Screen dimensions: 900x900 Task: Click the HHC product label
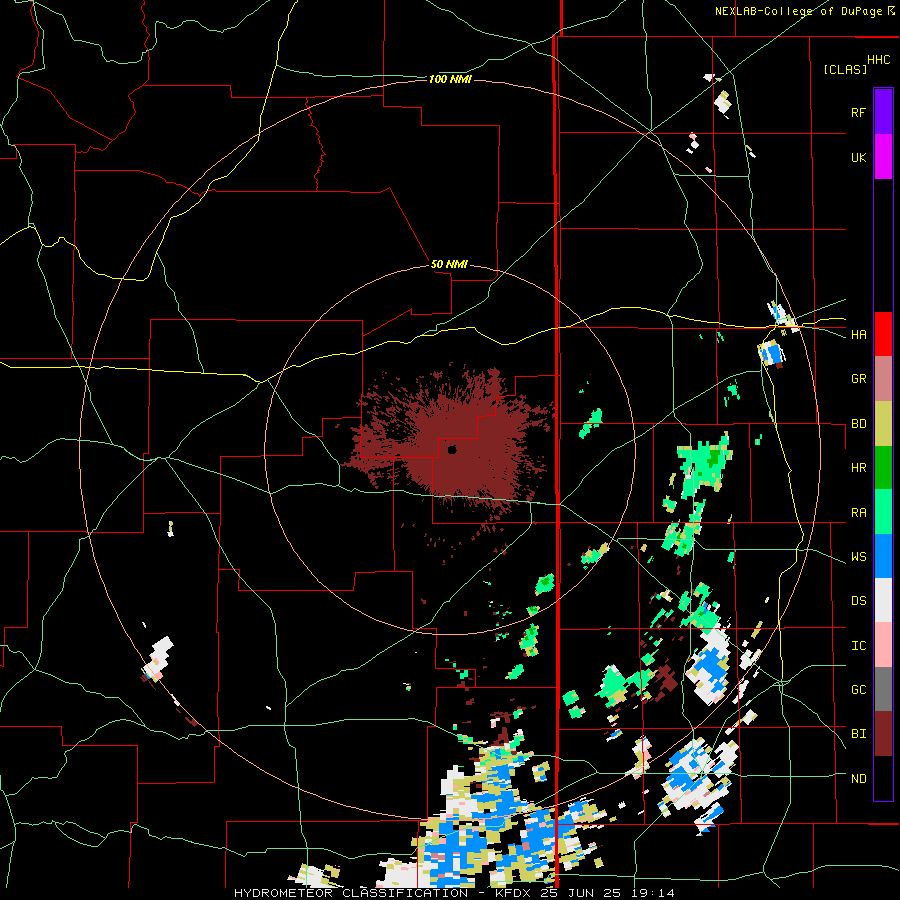879,60
